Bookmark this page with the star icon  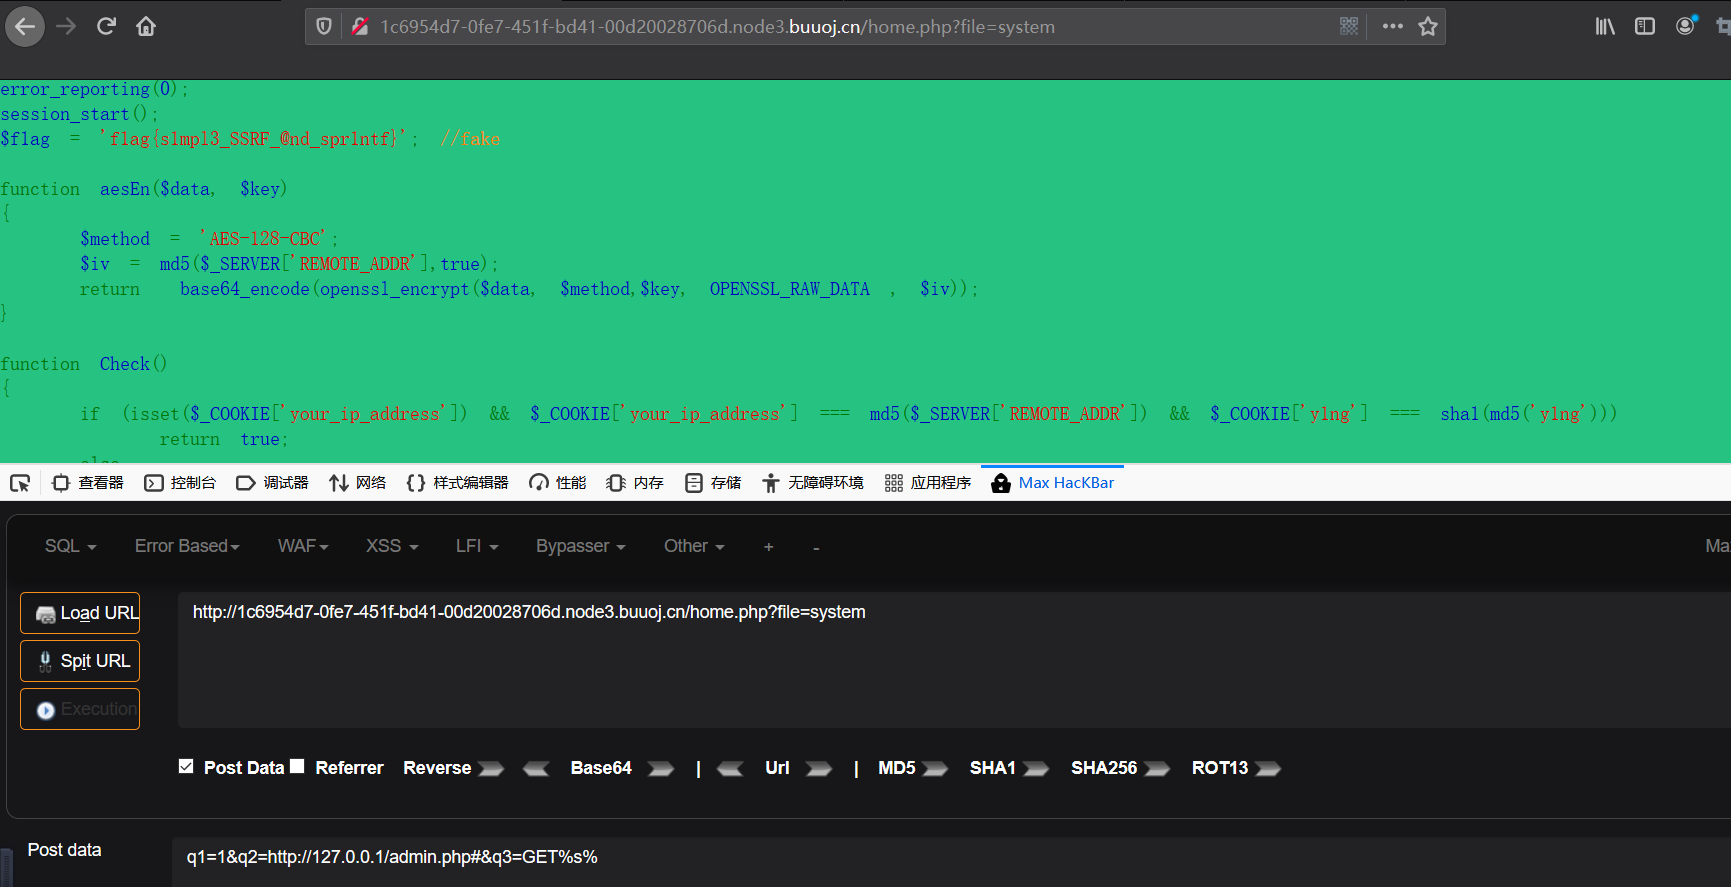click(x=1428, y=27)
